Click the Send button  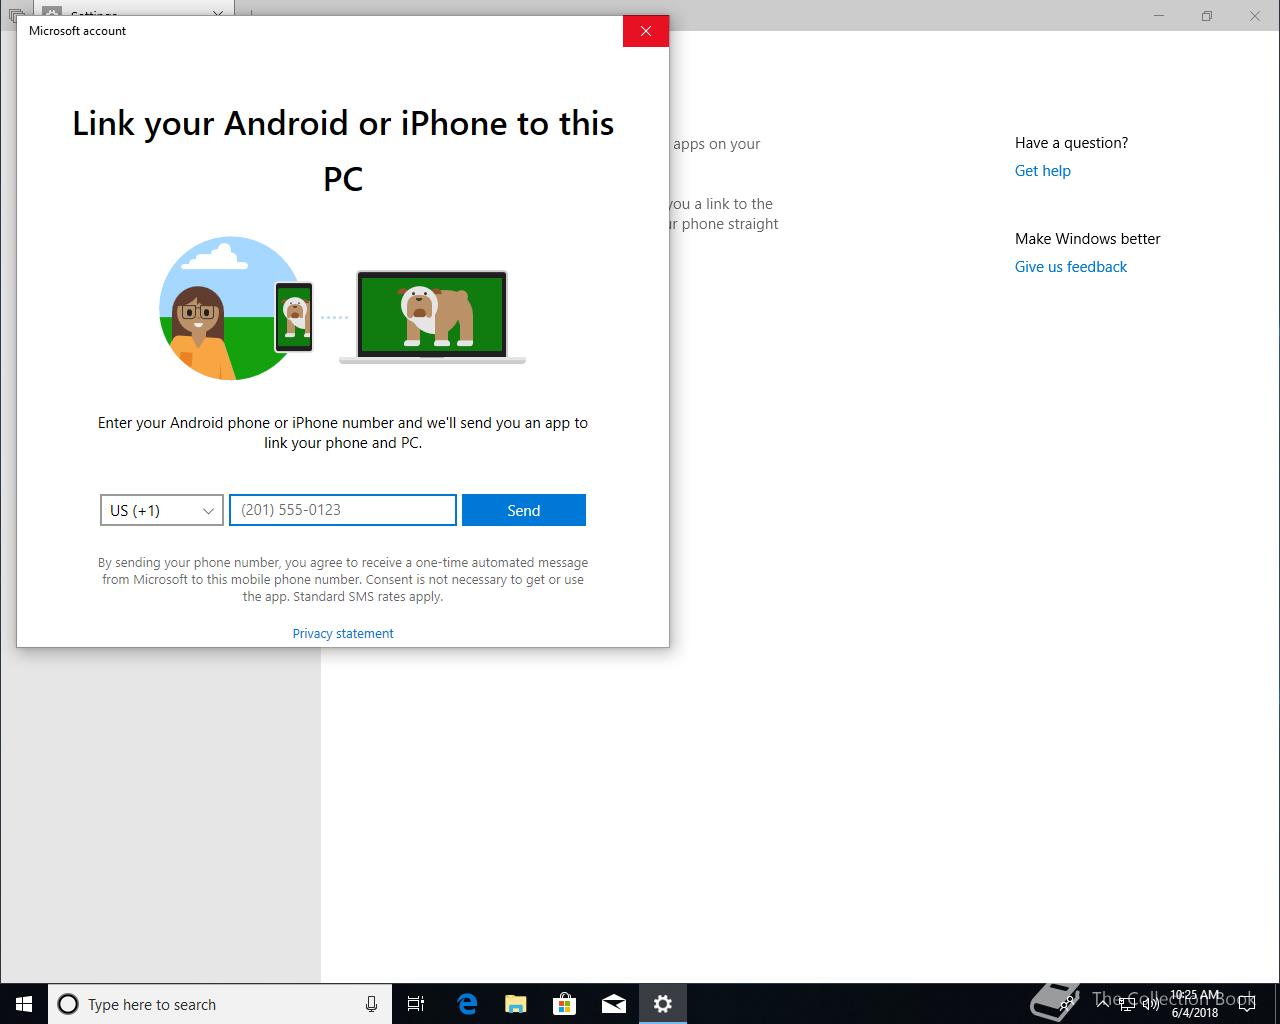pyautogui.click(x=524, y=510)
